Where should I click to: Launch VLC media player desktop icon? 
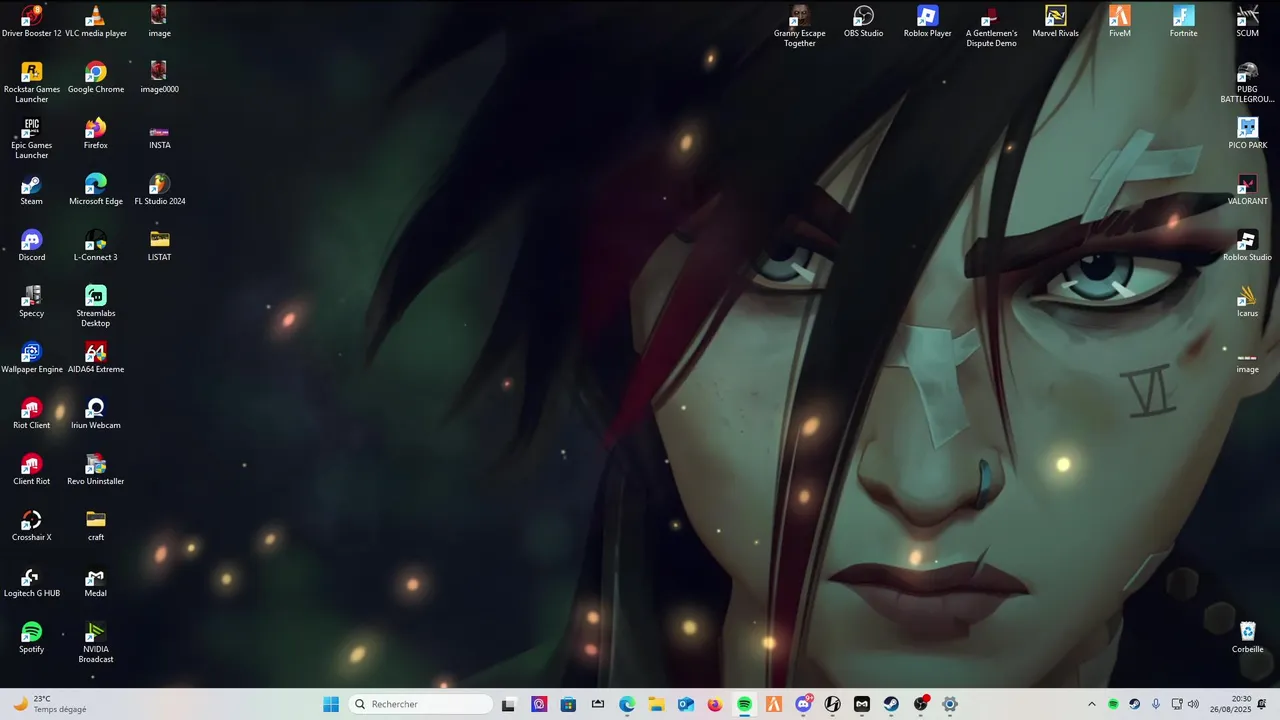[96, 21]
